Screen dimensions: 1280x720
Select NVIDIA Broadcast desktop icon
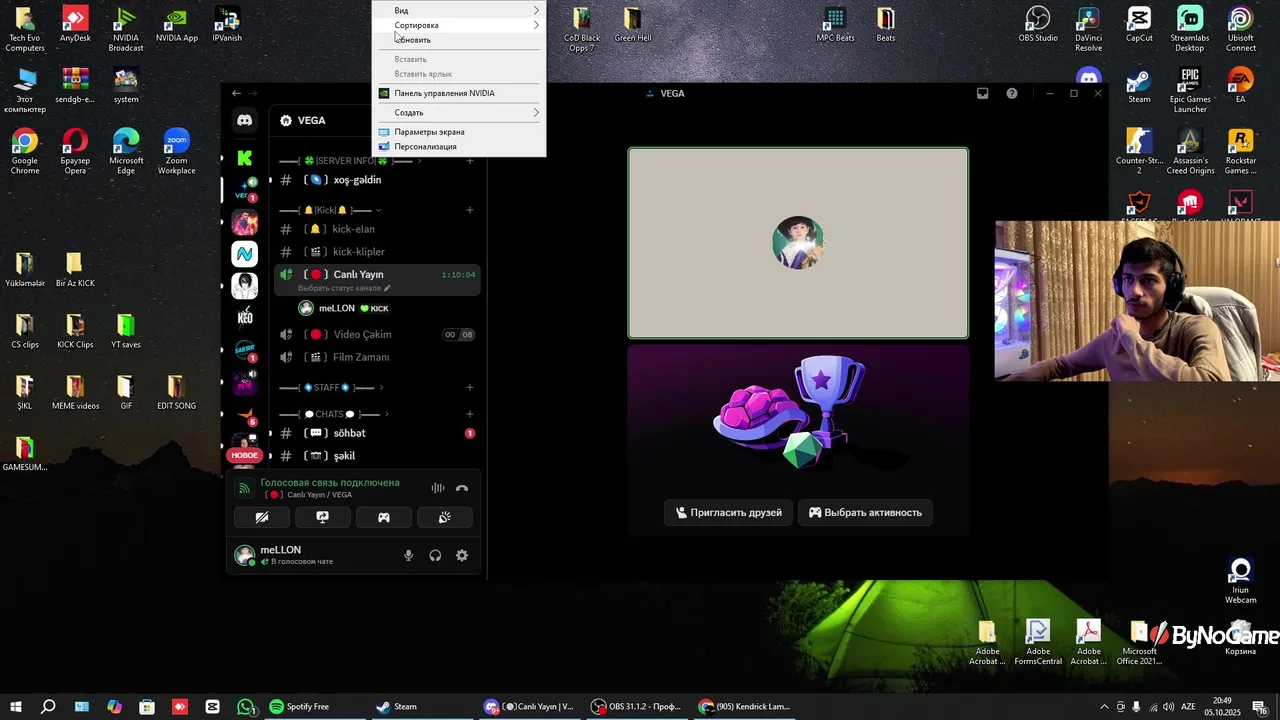pos(126,30)
